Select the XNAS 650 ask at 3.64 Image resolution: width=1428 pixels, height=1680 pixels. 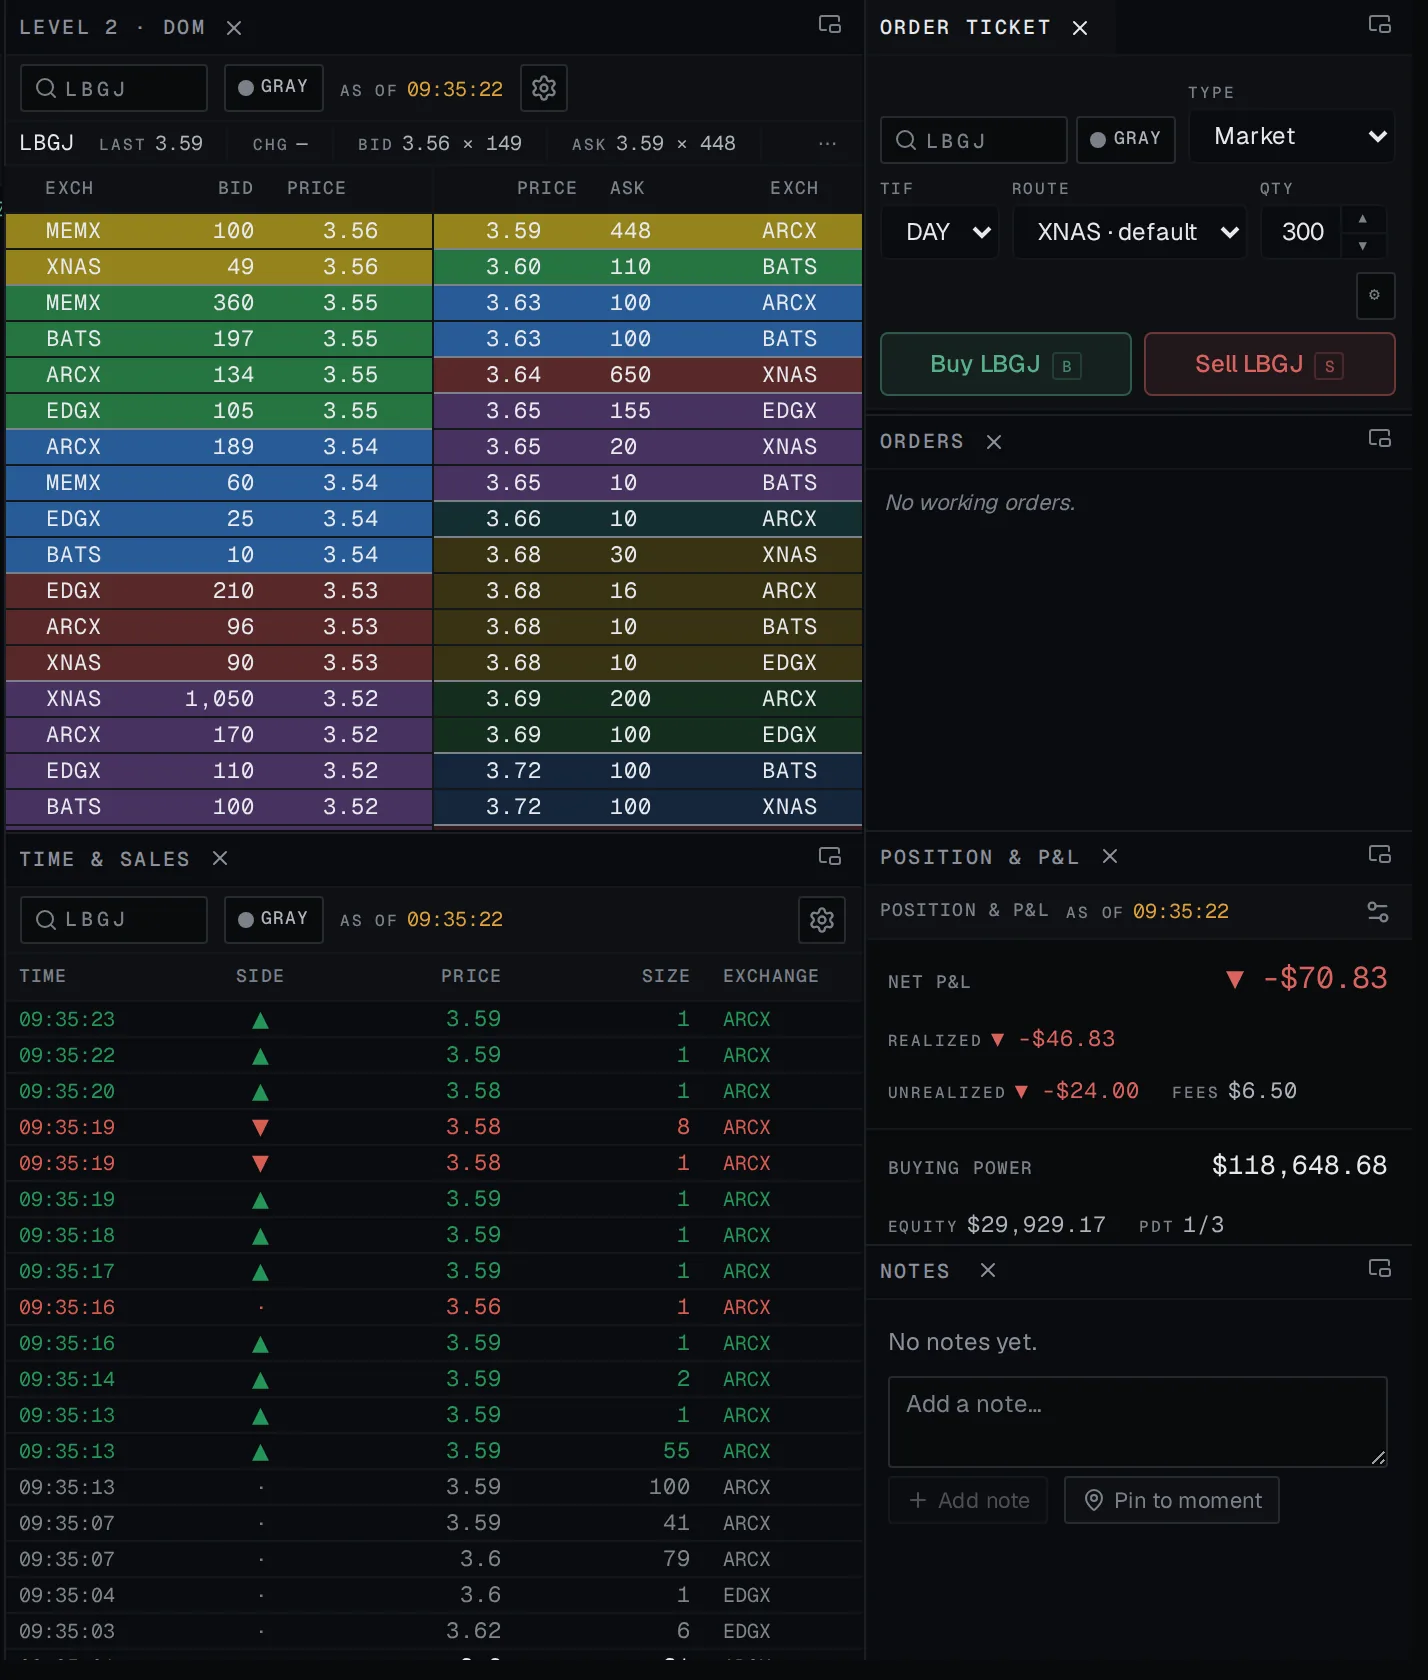click(648, 375)
